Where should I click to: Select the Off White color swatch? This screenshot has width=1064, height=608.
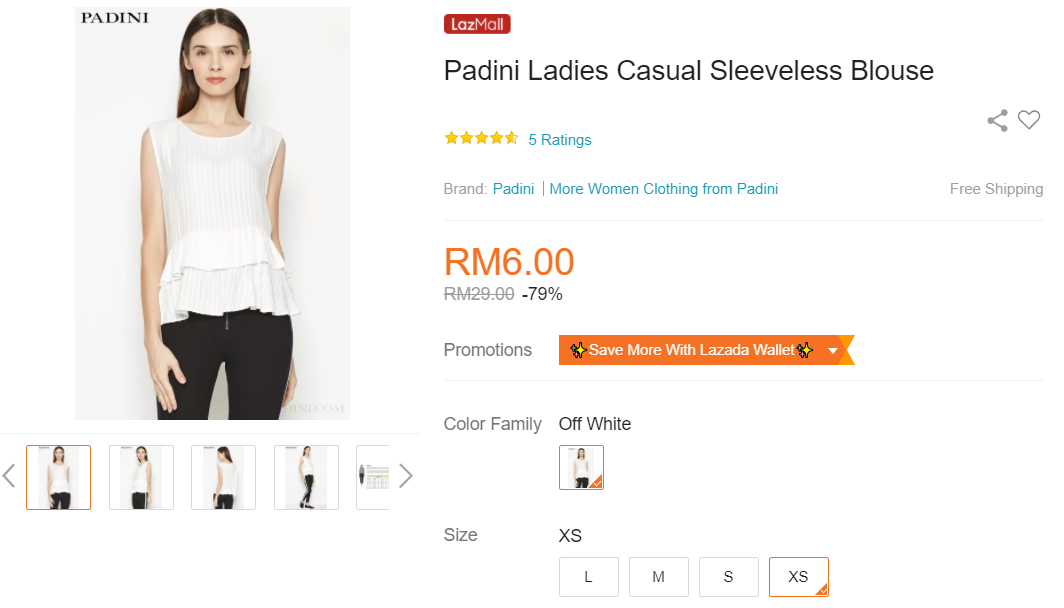tap(581, 467)
